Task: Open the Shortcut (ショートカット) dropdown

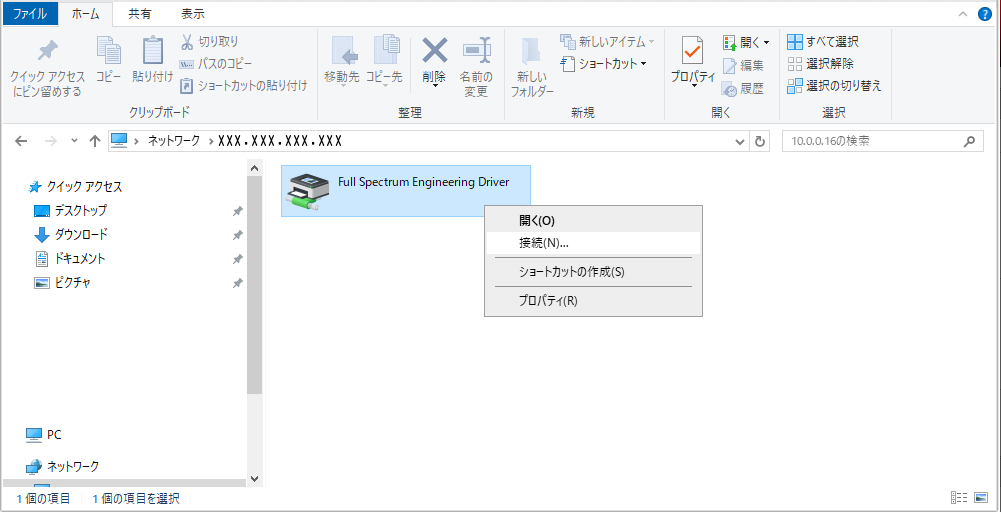Action: [x=604, y=63]
